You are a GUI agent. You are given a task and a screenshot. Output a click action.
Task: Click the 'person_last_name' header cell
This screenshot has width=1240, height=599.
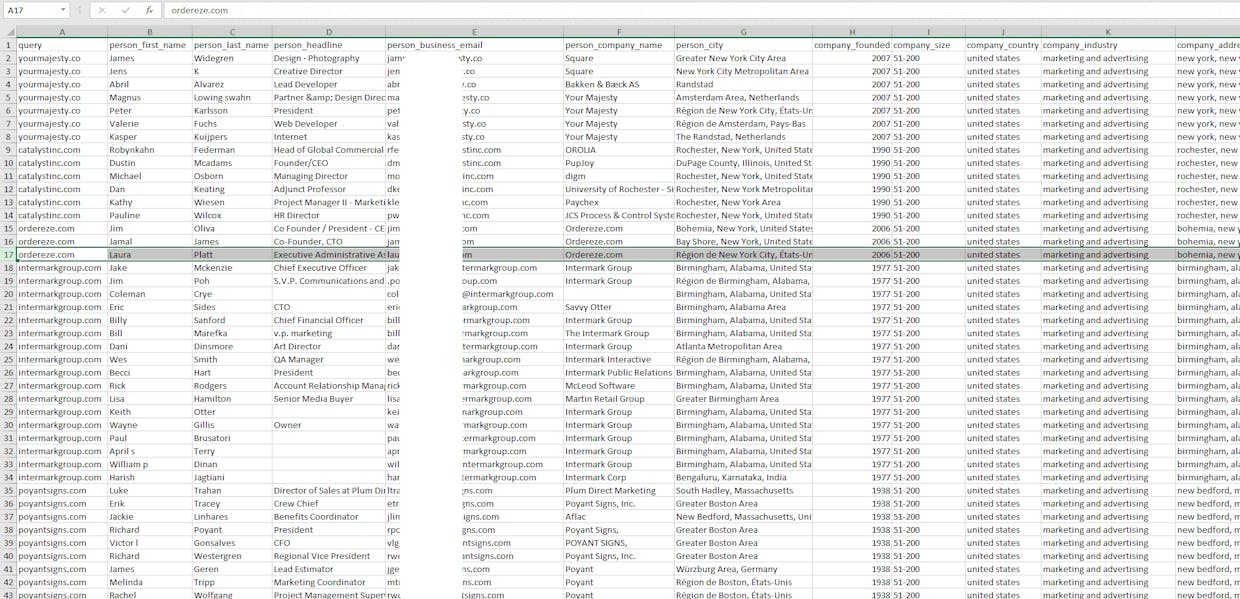(232, 45)
